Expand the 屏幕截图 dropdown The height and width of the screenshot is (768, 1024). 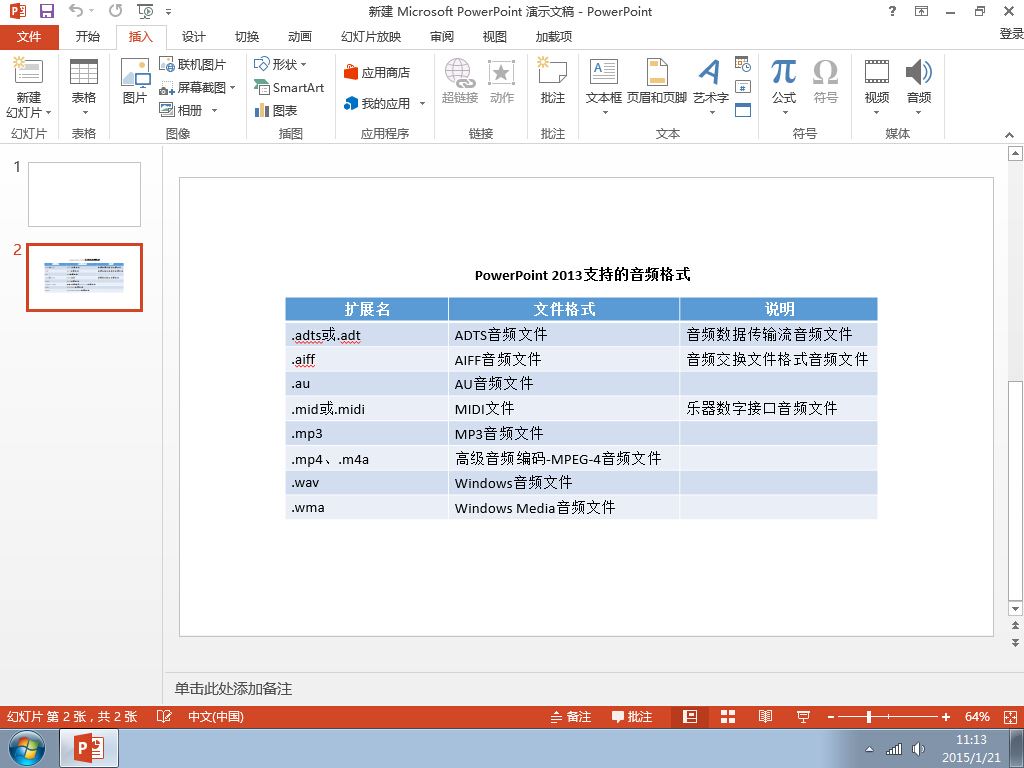(x=232, y=87)
